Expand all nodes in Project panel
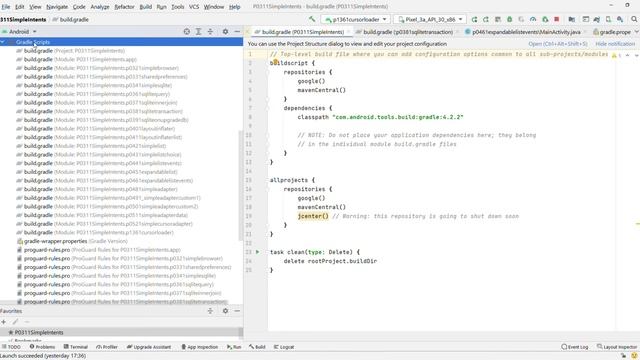Screen dimensions: 640x360 (198, 31)
